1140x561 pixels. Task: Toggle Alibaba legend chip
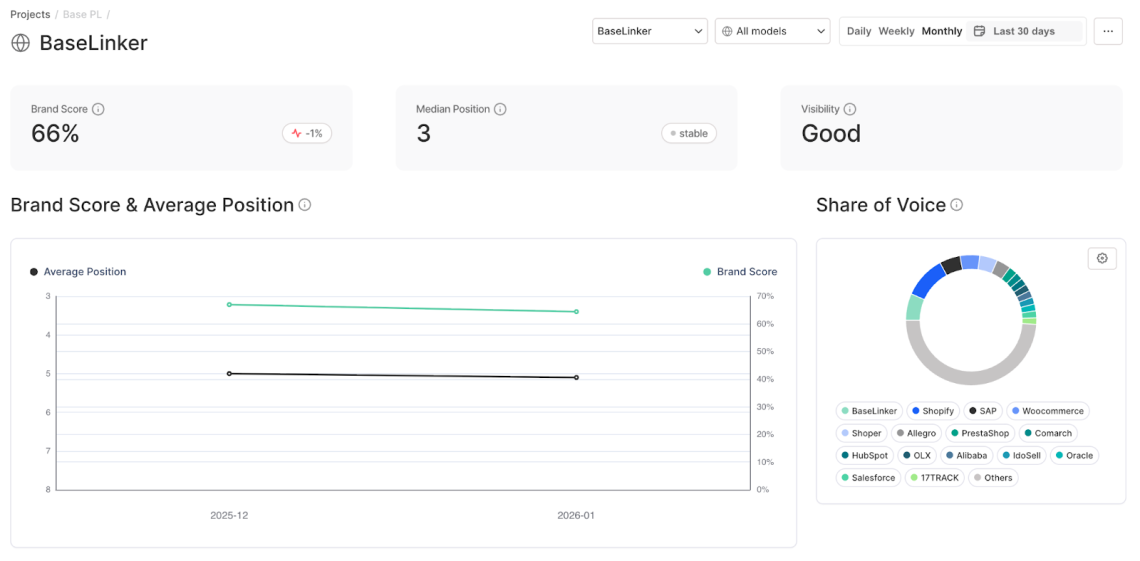pyautogui.click(x=967, y=456)
